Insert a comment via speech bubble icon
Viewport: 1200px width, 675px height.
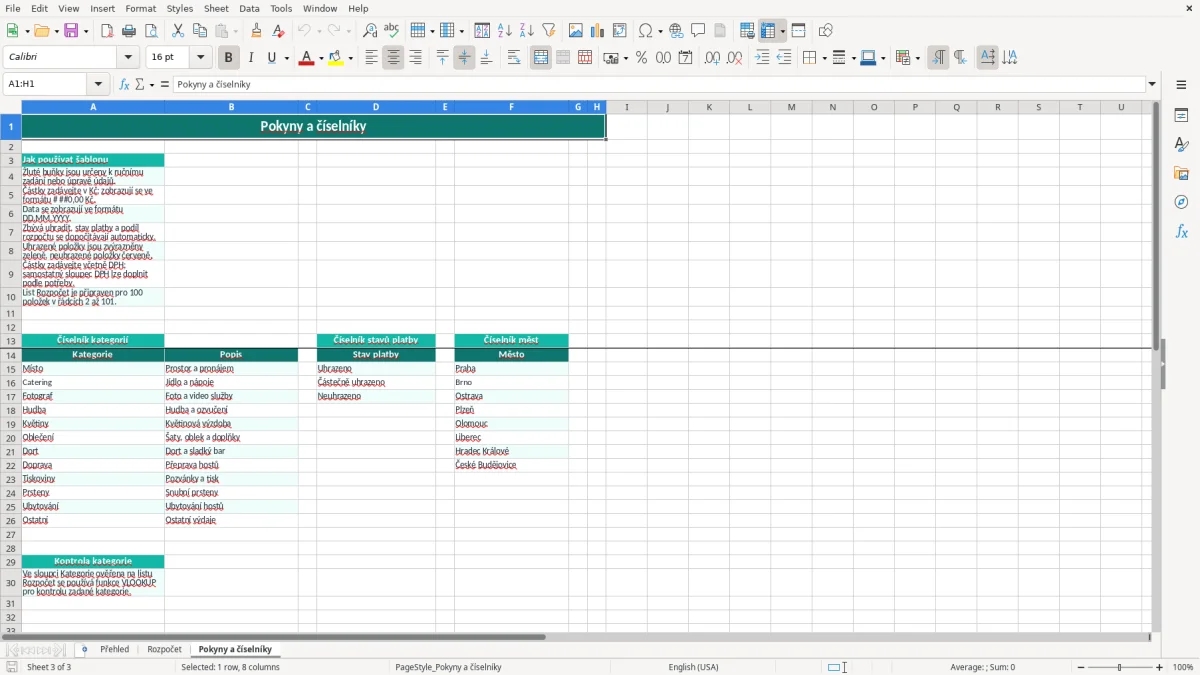698,31
